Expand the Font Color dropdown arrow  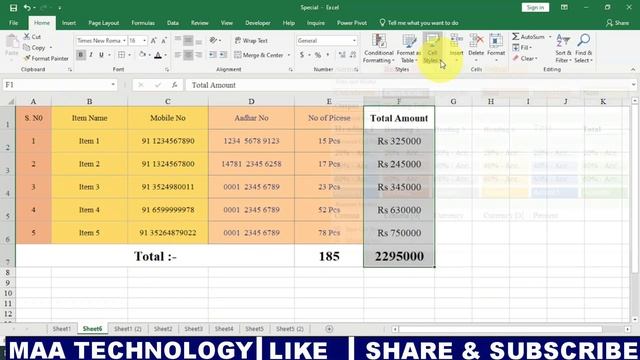[165, 55]
